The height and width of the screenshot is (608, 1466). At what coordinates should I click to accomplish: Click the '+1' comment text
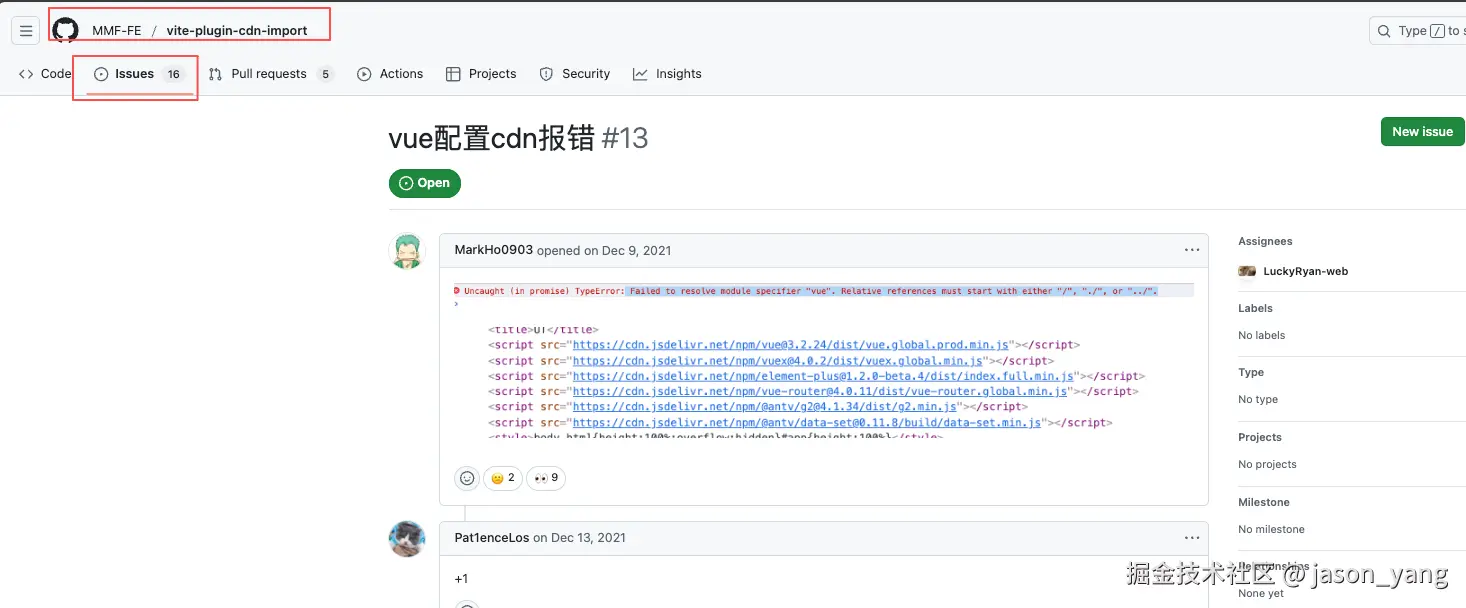(461, 579)
